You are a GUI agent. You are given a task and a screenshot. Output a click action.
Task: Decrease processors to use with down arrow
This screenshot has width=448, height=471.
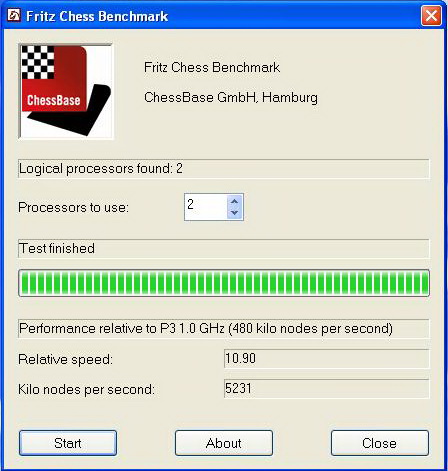[234, 213]
